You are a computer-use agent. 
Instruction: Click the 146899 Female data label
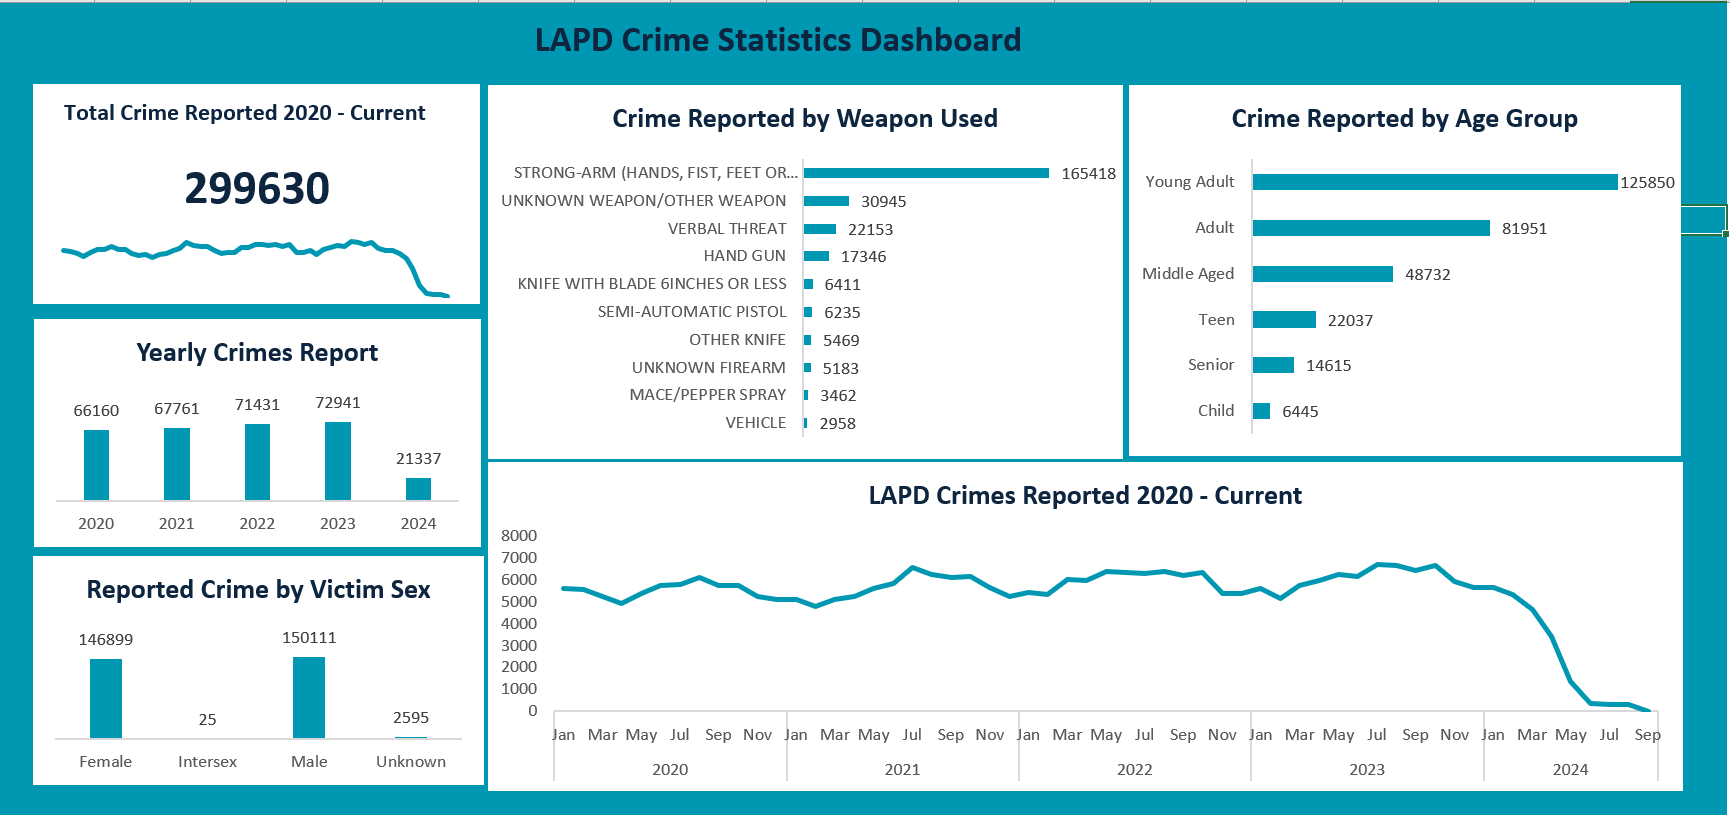click(106, 640)
